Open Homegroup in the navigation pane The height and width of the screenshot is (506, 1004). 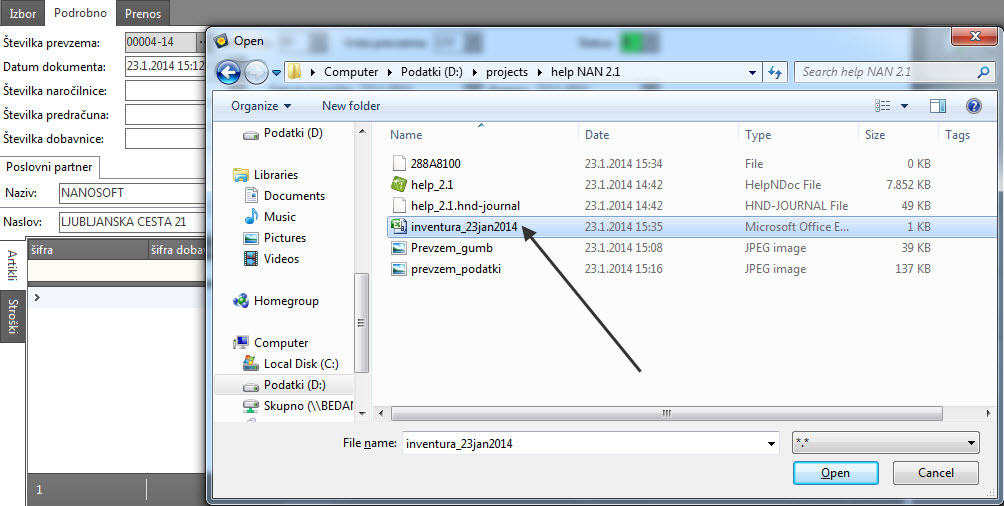tap(286, 301)
